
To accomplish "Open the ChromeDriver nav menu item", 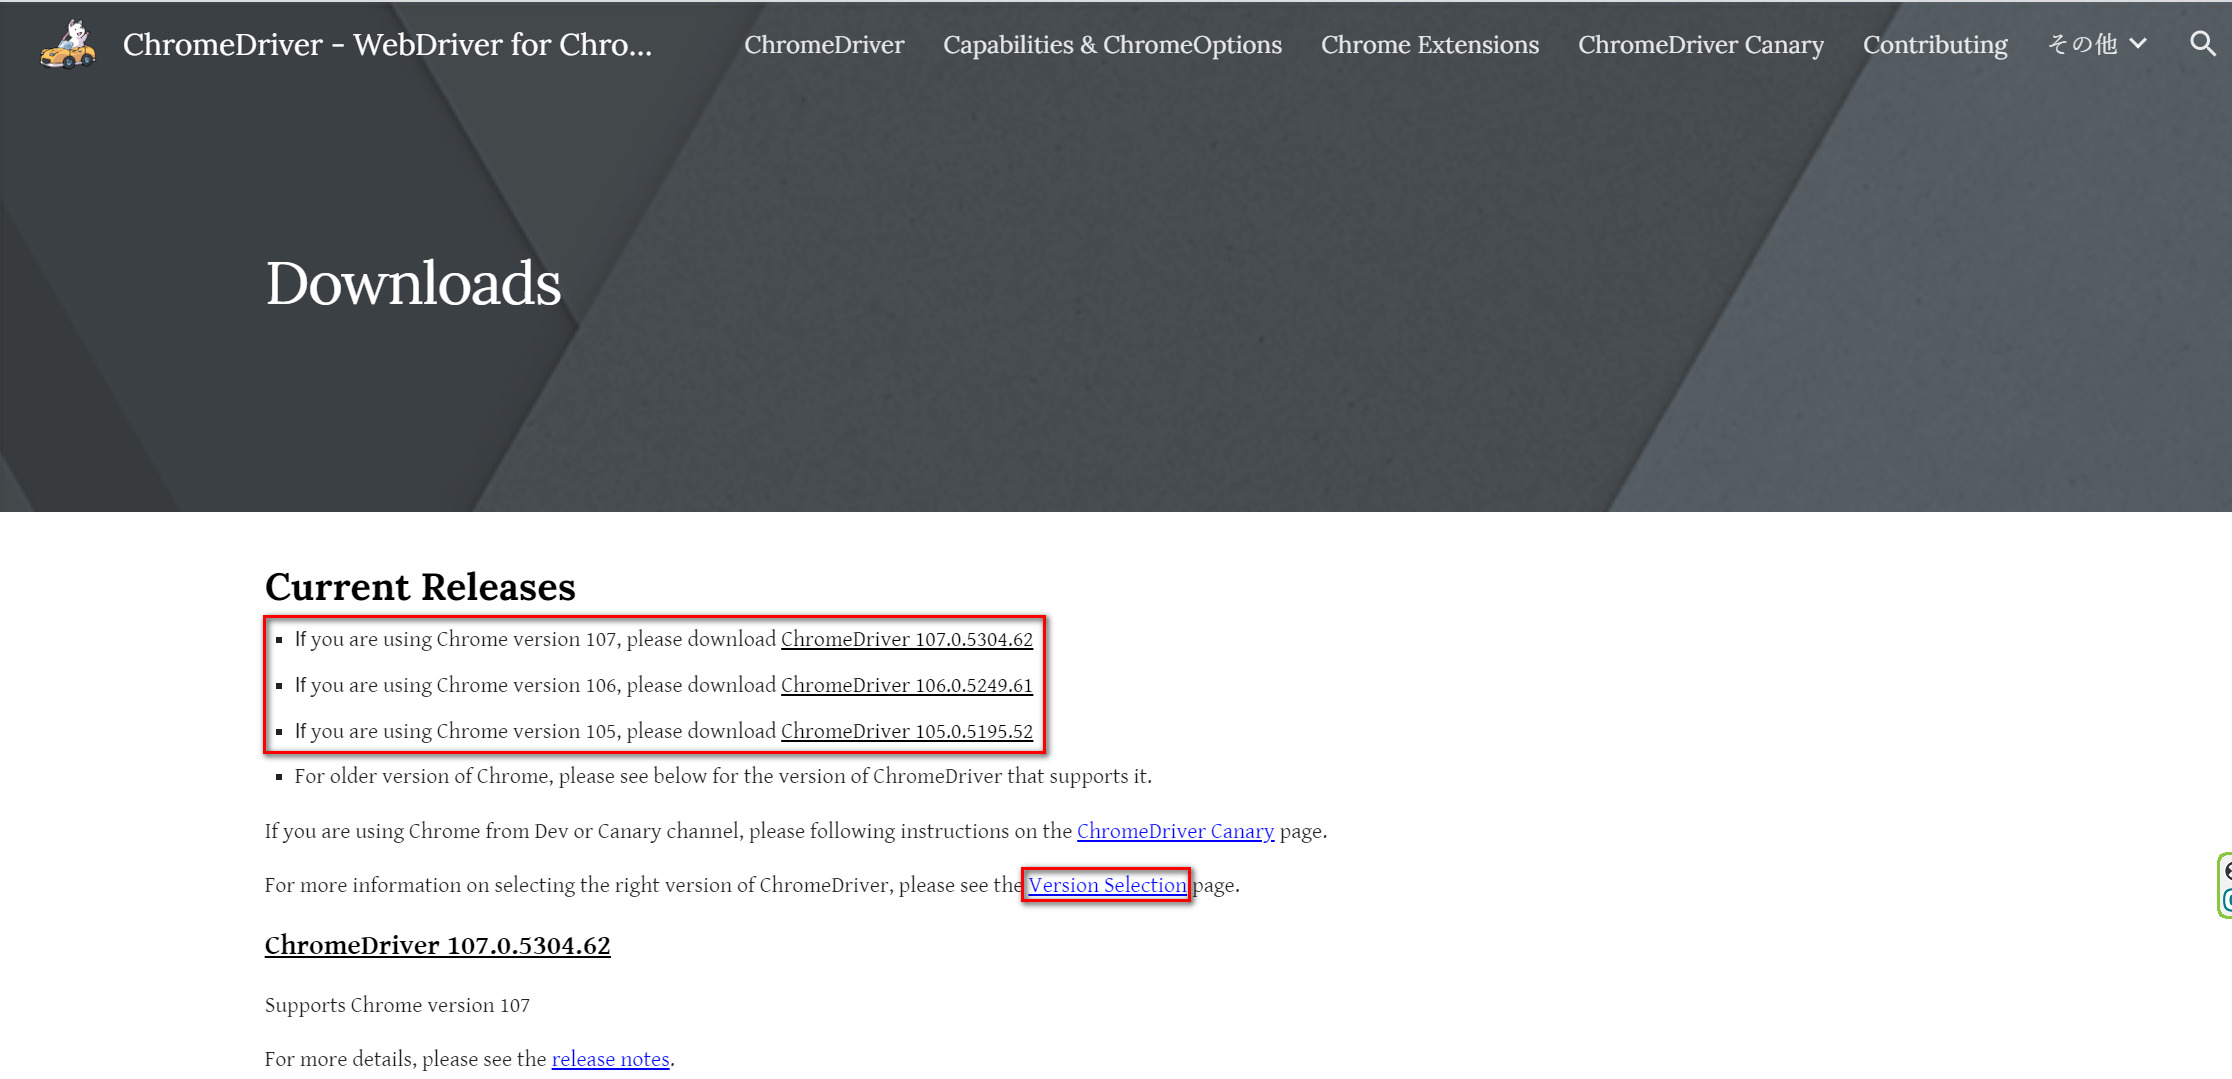I will (x=824, y=44).
